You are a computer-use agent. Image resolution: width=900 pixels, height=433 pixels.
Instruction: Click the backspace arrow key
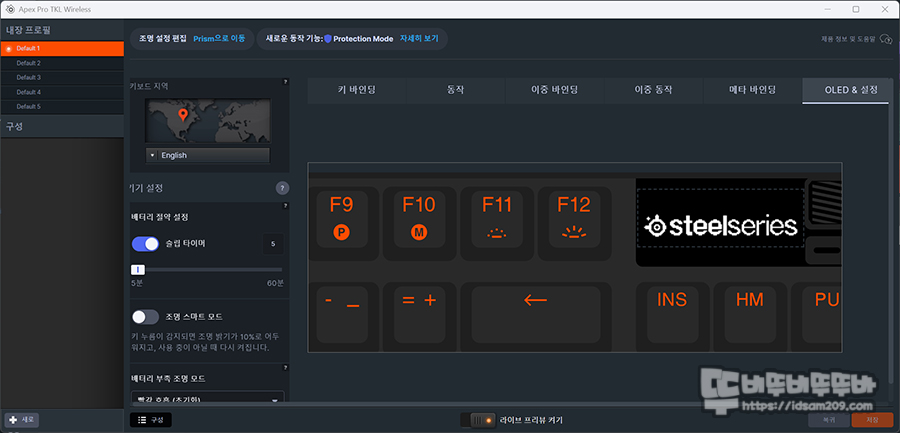coord(536,314)
